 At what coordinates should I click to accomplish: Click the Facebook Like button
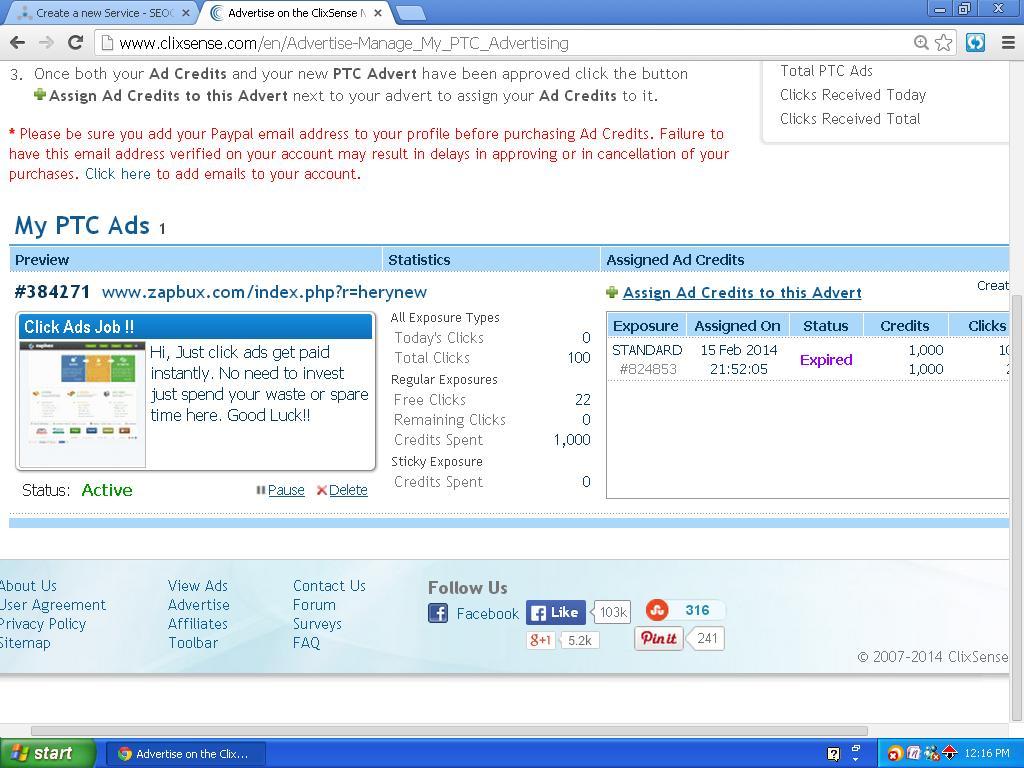click(x=556, y=612)
